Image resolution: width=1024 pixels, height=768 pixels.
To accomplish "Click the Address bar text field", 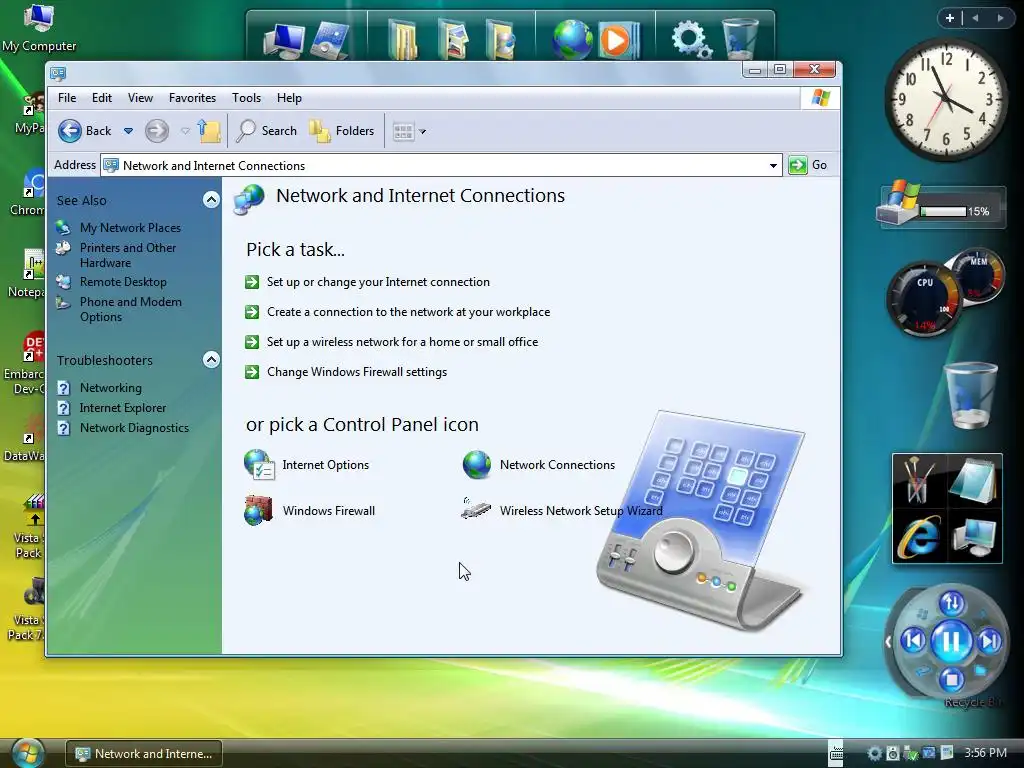I will tap(441, 165).
